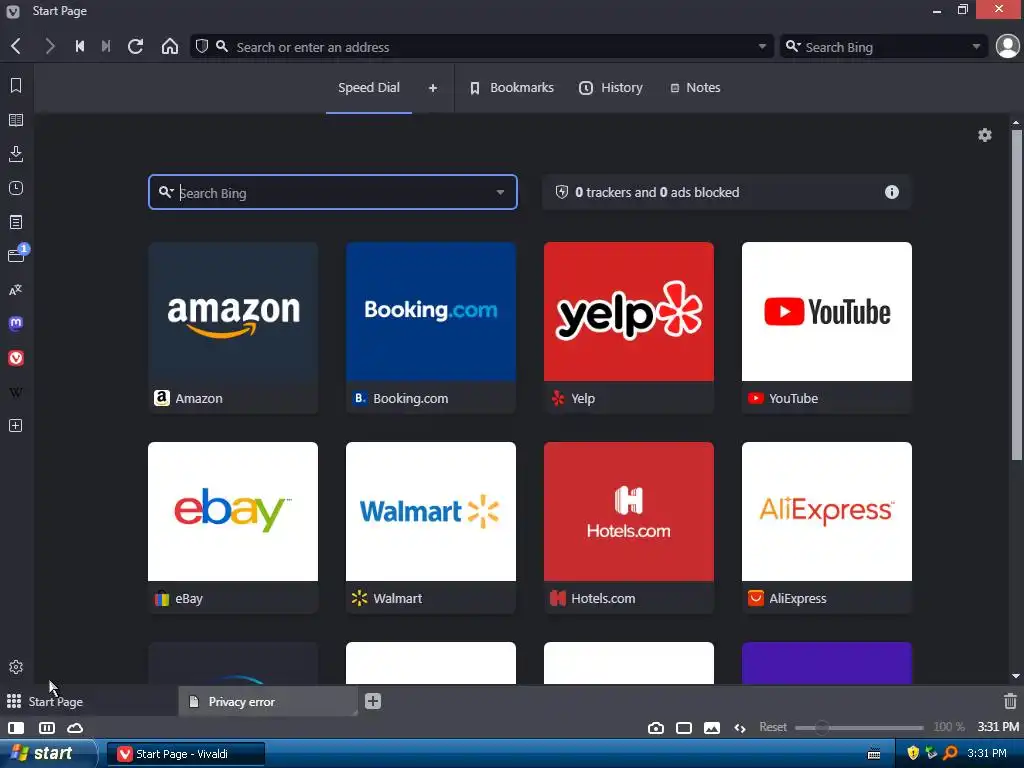
Task: Add a new Speed Dial group
Action: click(432, 88)
